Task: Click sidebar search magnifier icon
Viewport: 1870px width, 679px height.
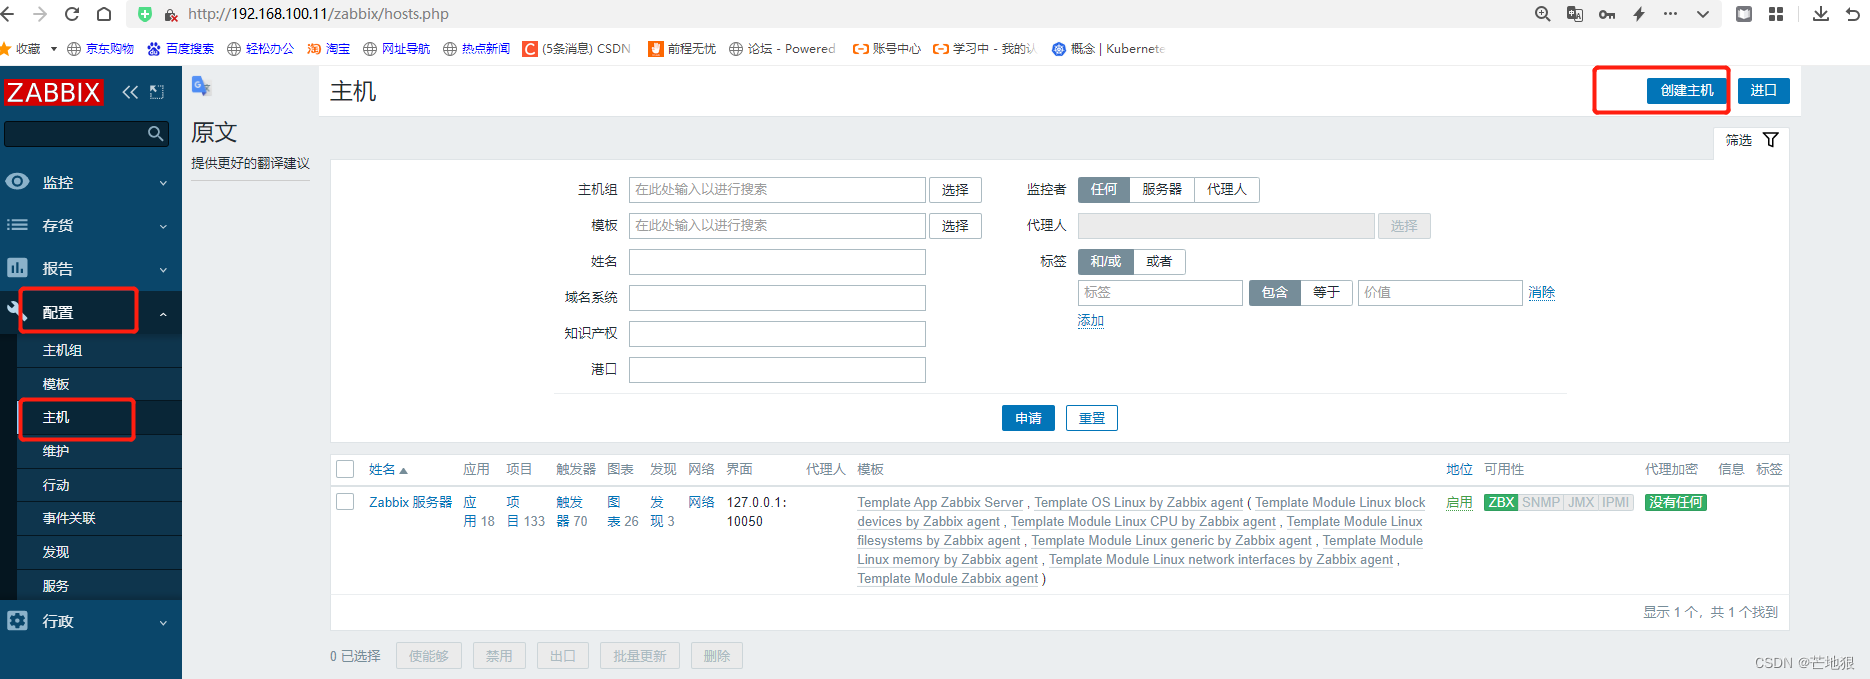Action: tap(155, 133)
